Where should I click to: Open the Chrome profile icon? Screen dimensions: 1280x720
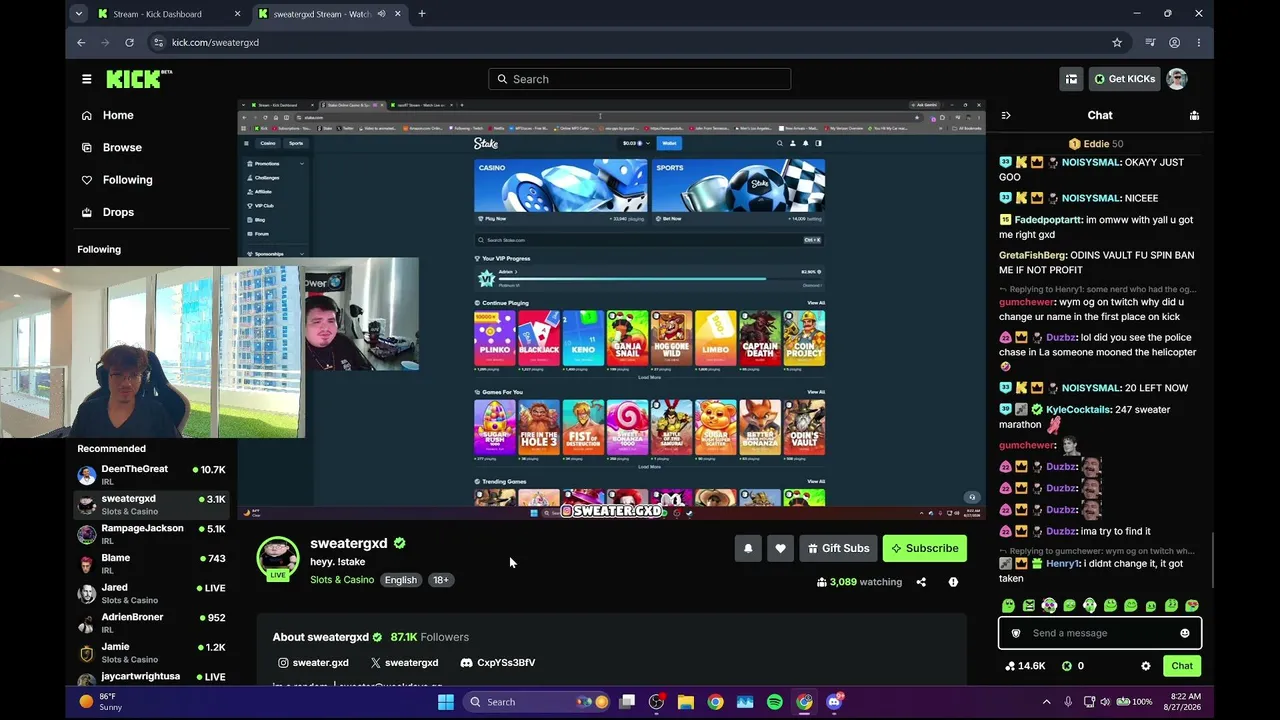[x=1174, y=43]
